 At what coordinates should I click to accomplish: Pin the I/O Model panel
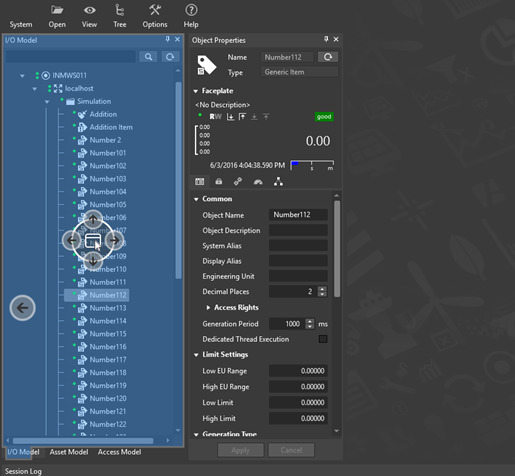(x=167, y=39)
